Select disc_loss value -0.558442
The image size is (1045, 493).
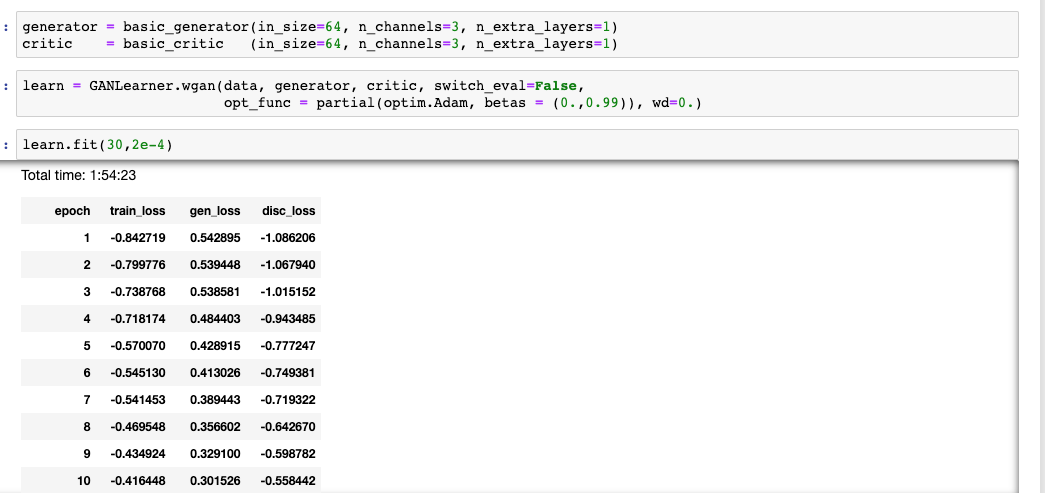288,481
